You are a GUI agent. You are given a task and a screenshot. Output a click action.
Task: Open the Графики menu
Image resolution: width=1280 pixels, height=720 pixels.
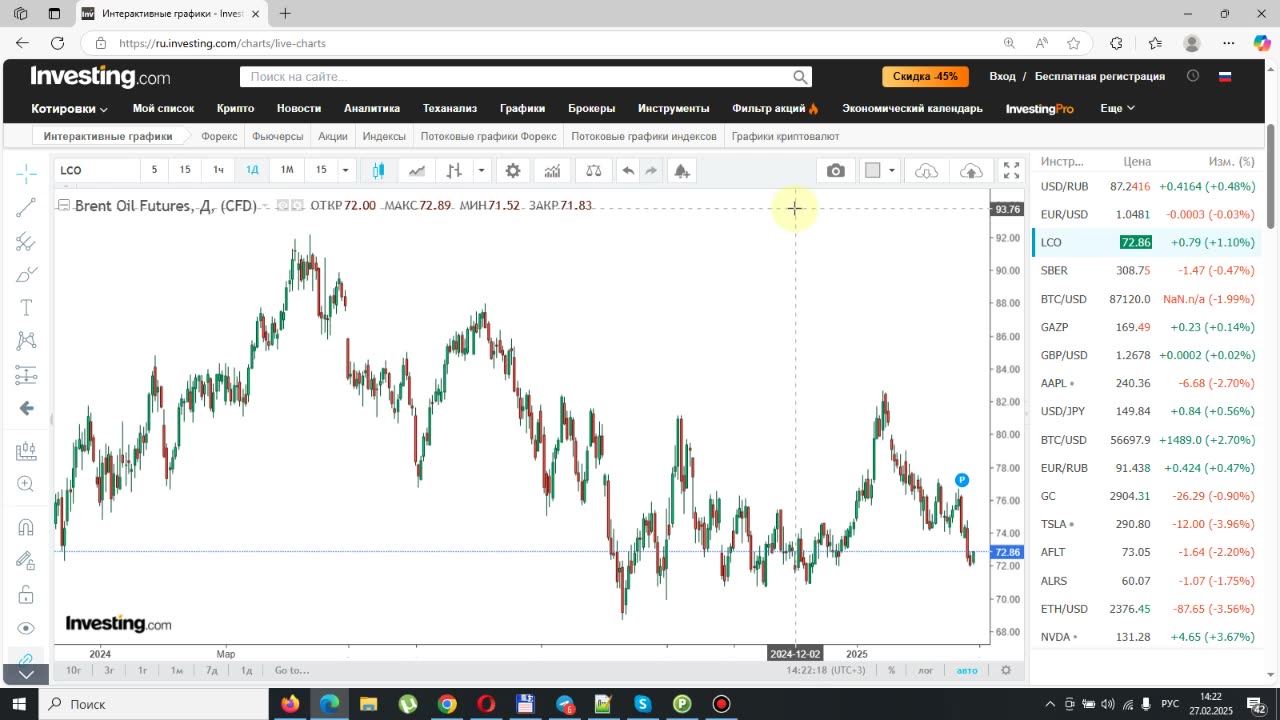(522, 108)
